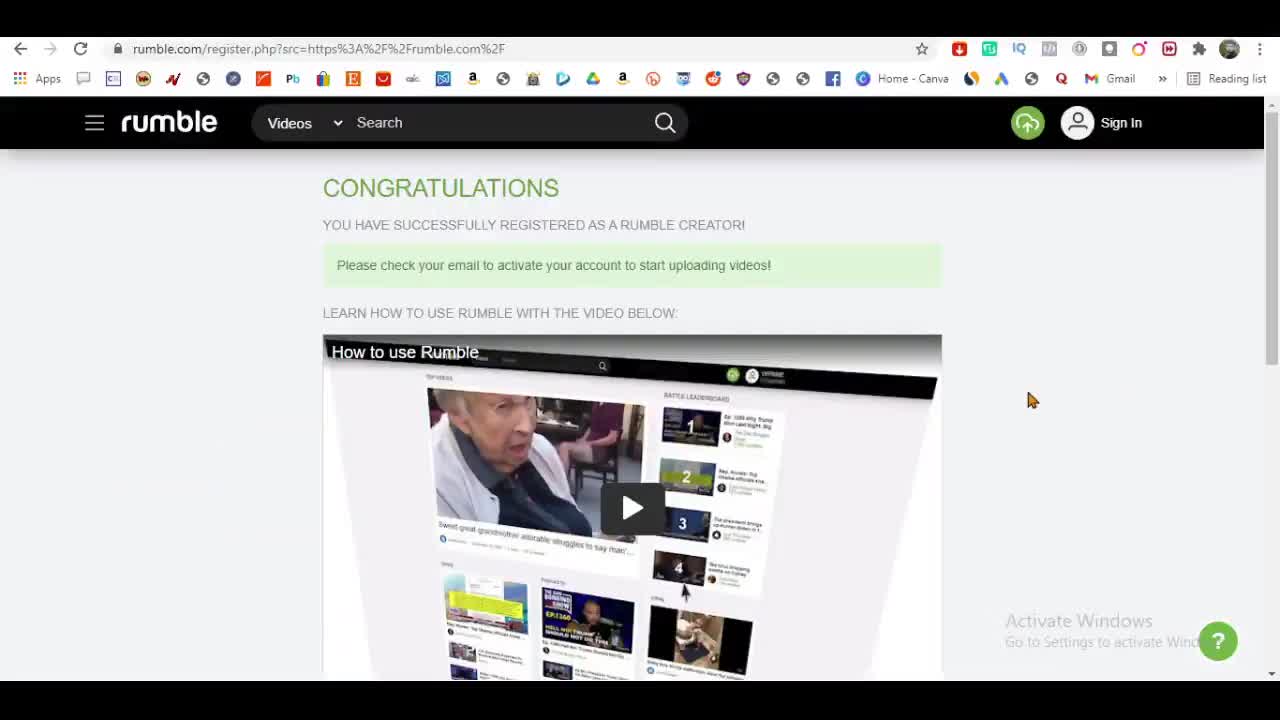Open the Reading list
The image size is (1280, 720).
pos(1226,79)
